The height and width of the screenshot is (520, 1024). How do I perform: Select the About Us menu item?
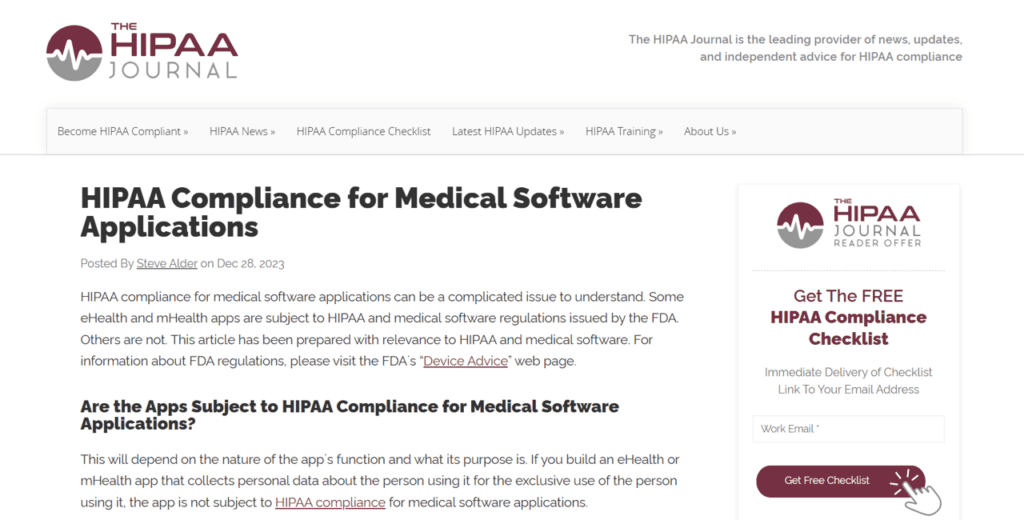[709, 131]
